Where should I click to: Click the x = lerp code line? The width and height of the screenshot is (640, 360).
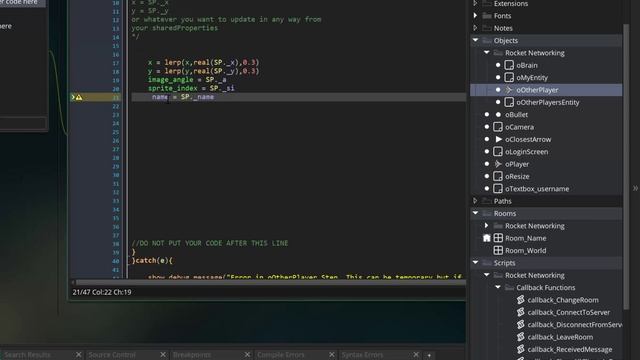(203, 62)
